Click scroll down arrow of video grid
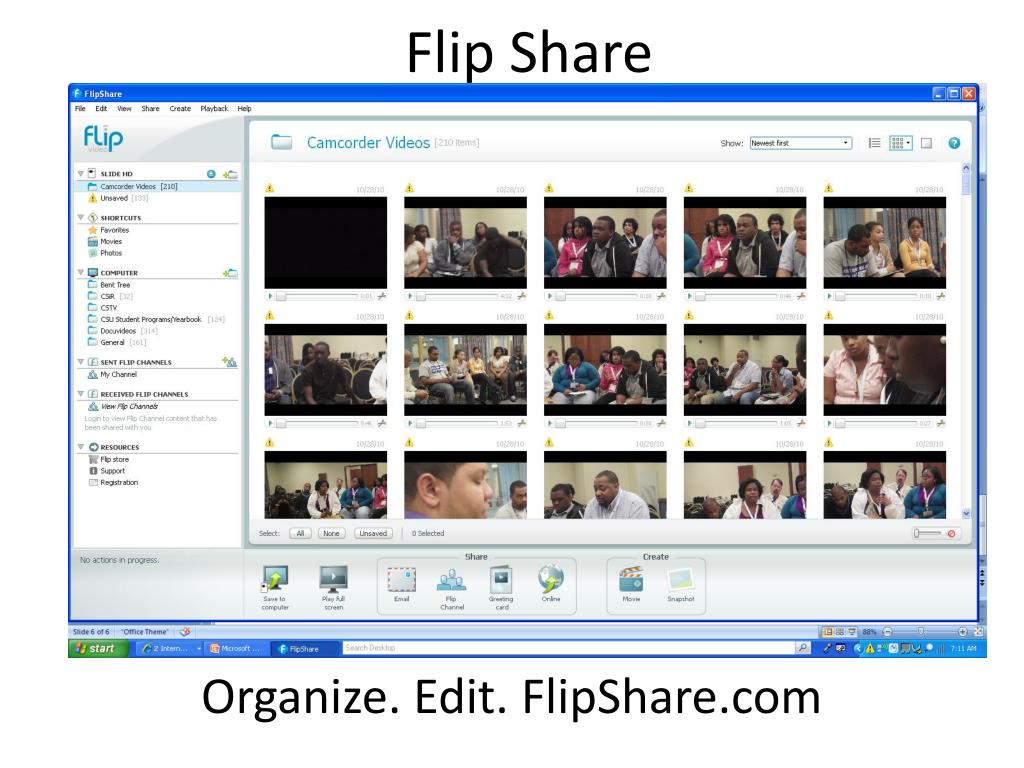The image size is (1024, 768). click(966, 514)
